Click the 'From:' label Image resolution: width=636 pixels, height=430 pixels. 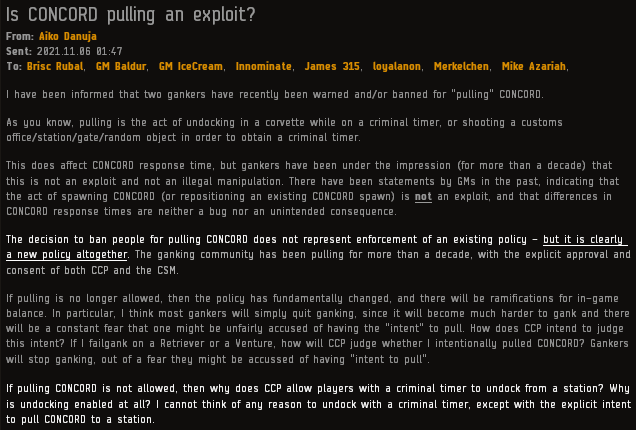pyautogui.click(x=20, y=37)
